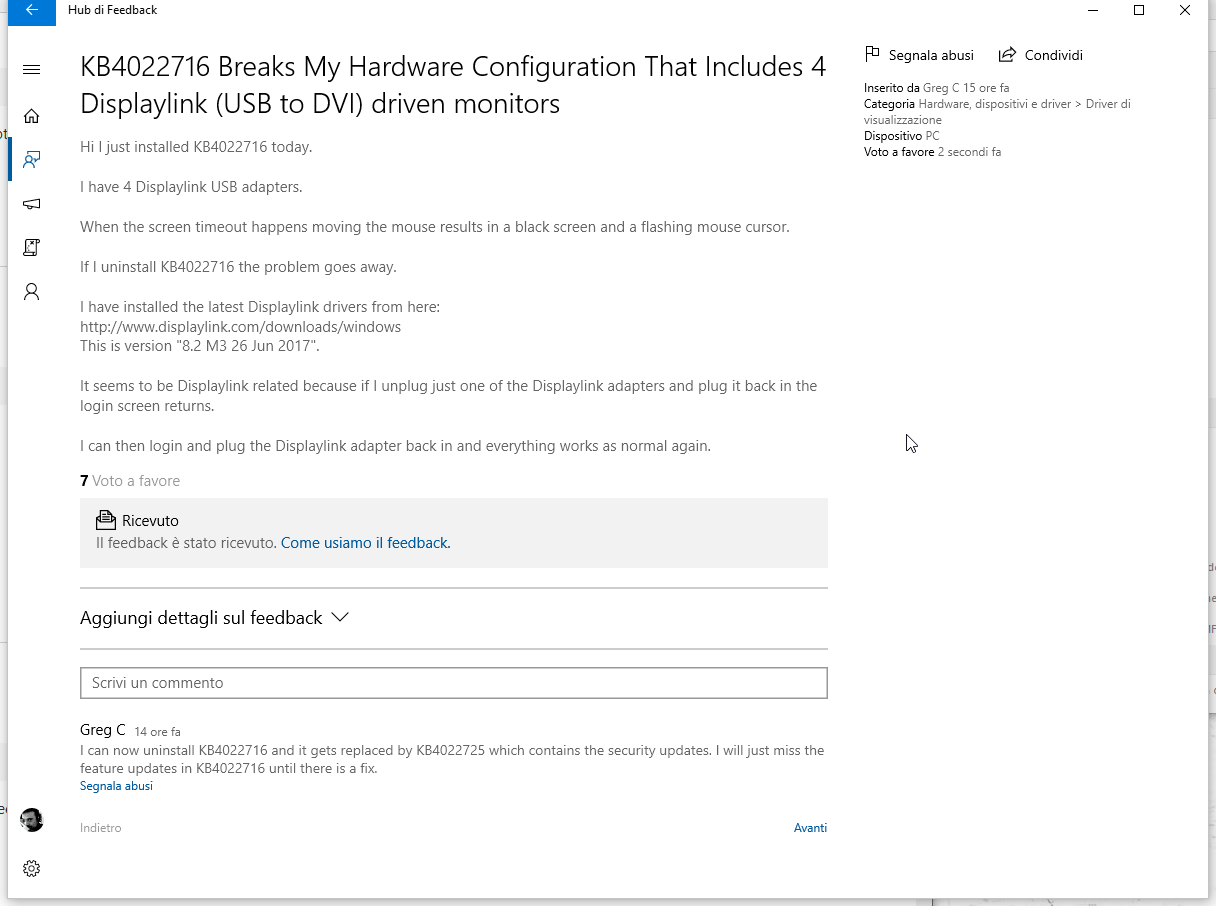Open 'Come usiamo il feedback' link
1225x906 pixels.
pos(365,543)
